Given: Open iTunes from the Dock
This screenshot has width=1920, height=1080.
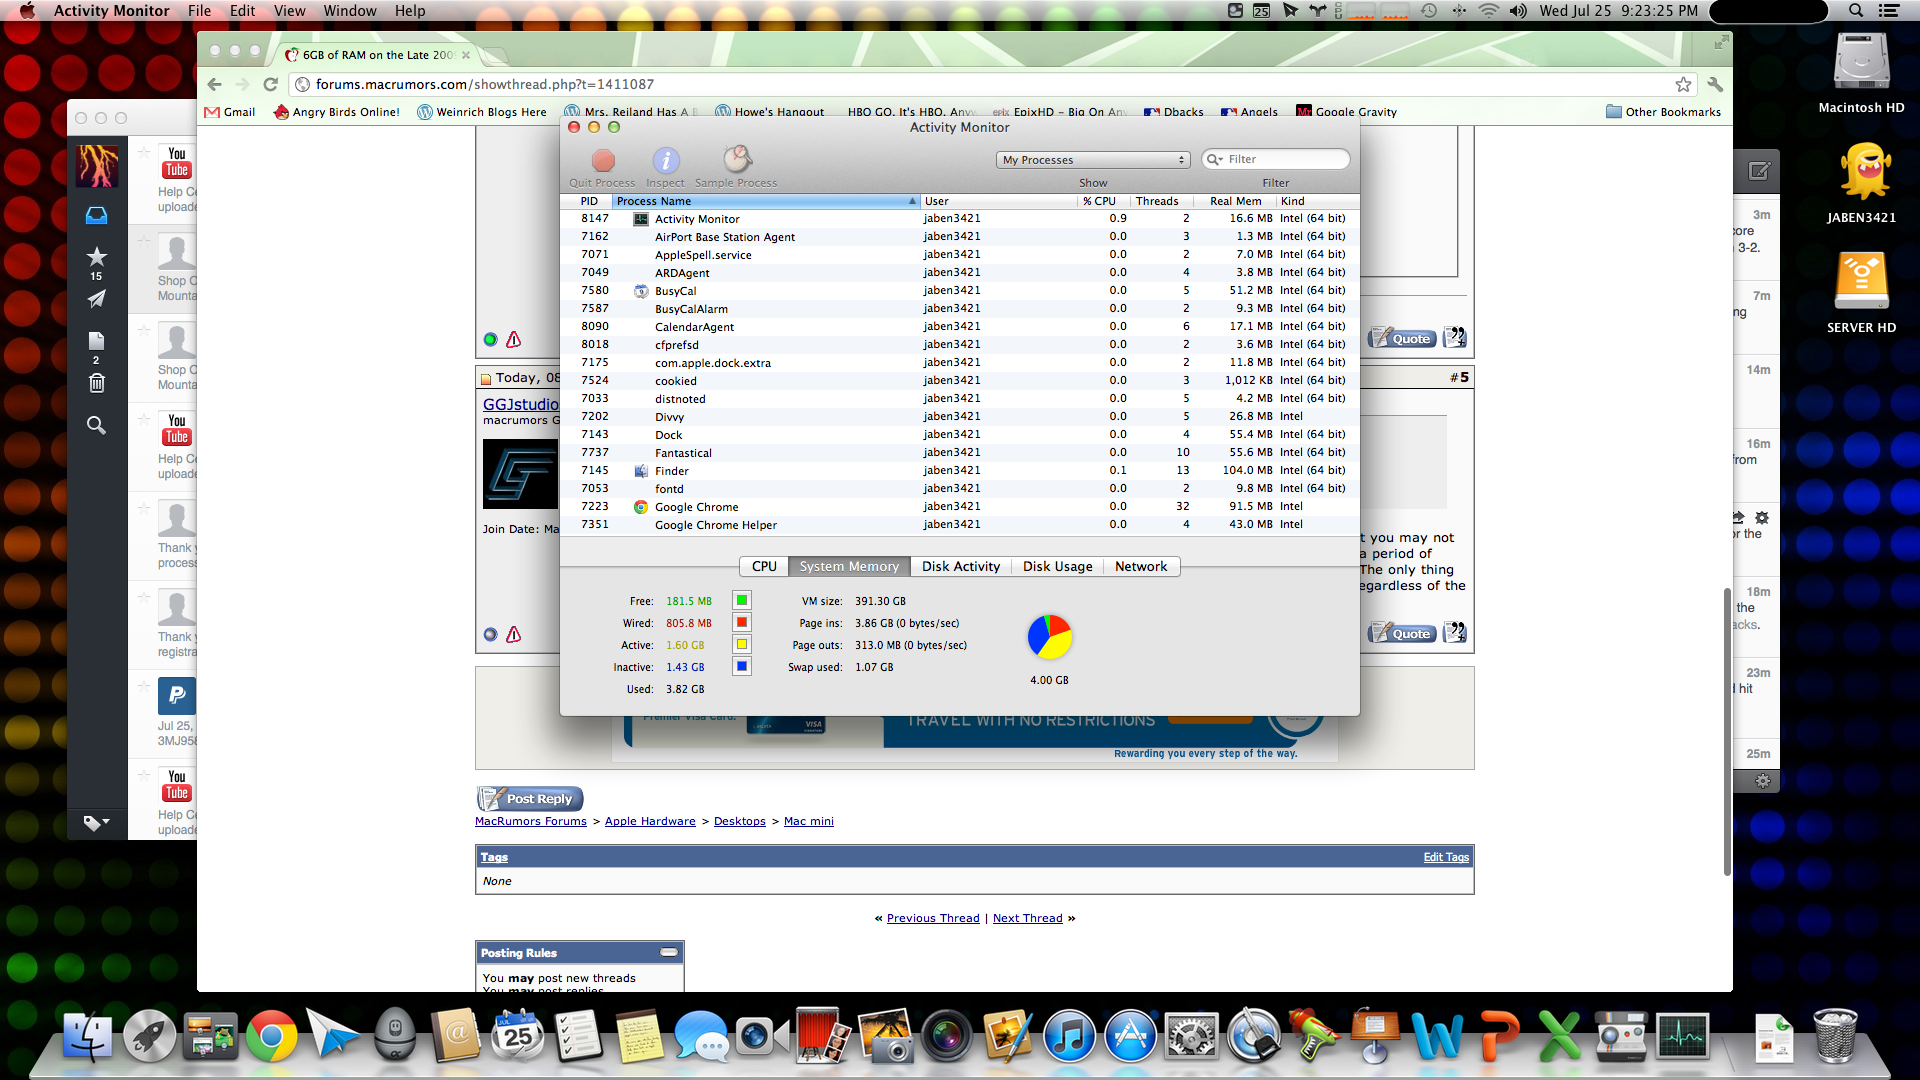Looking at the screenshot, I should click(1069, 1036).
